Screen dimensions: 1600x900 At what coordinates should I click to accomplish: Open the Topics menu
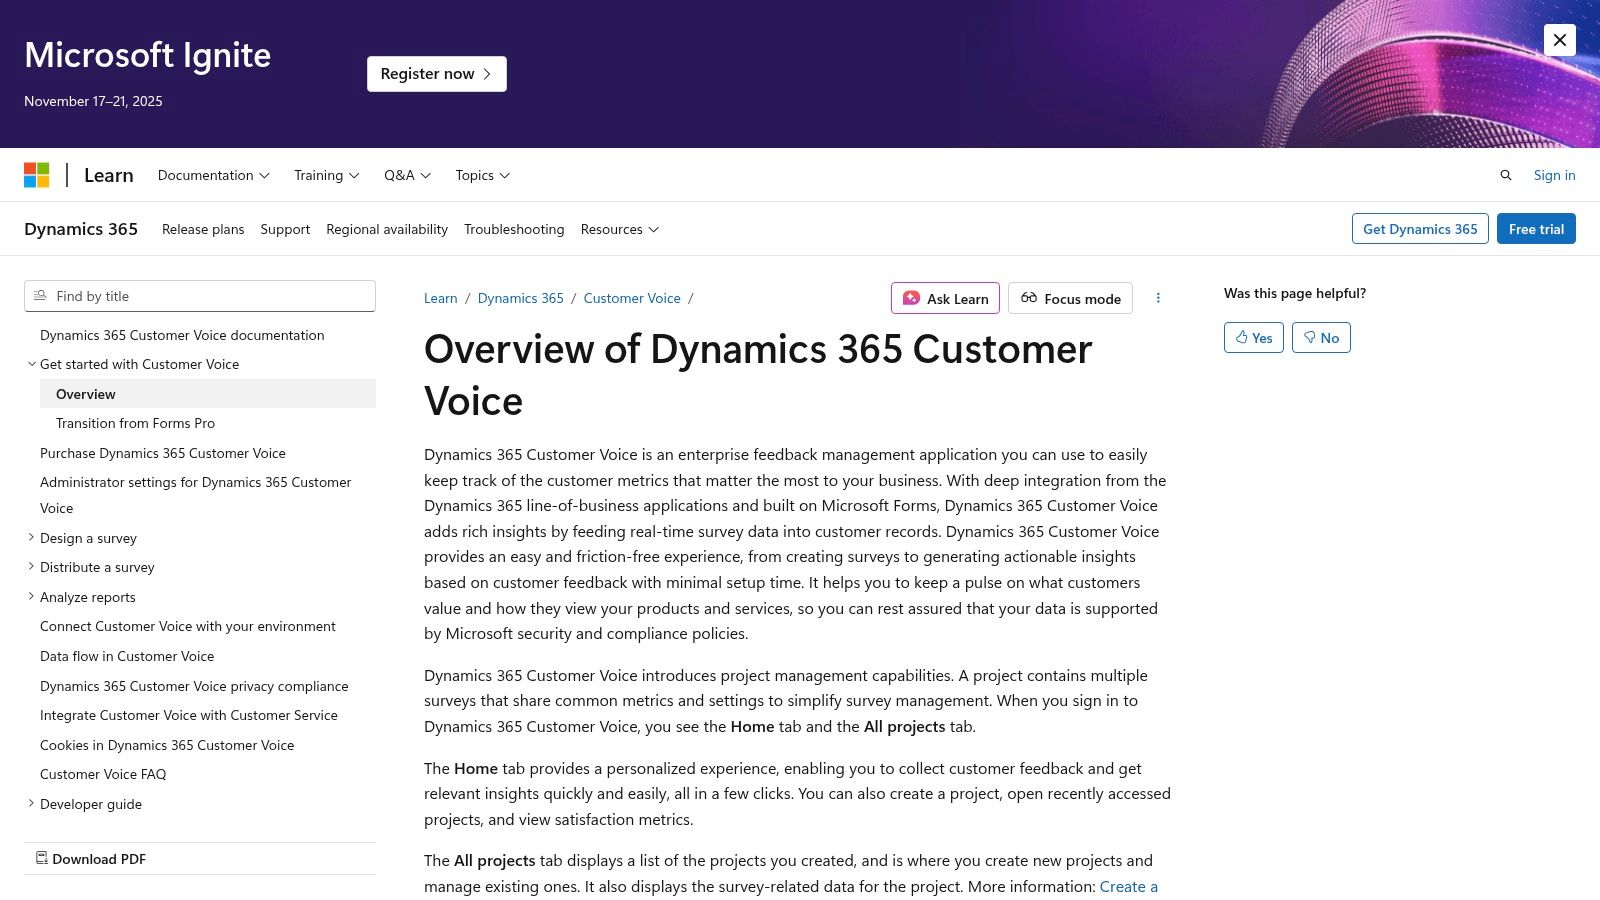pyautogui.click(x=482, y=175)
